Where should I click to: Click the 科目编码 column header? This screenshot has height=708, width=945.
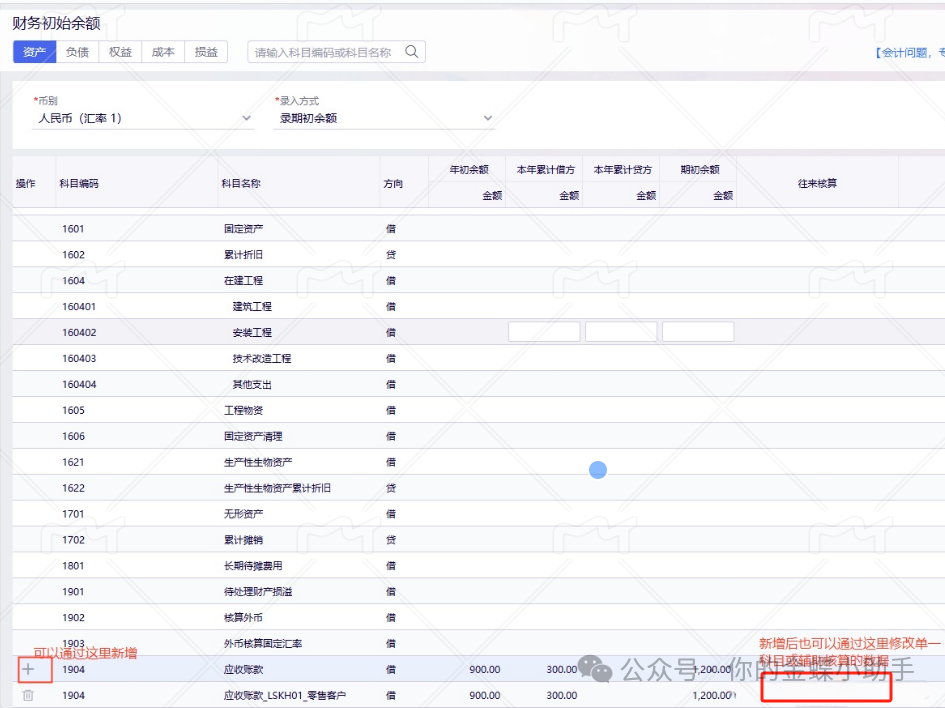(79, 184)
